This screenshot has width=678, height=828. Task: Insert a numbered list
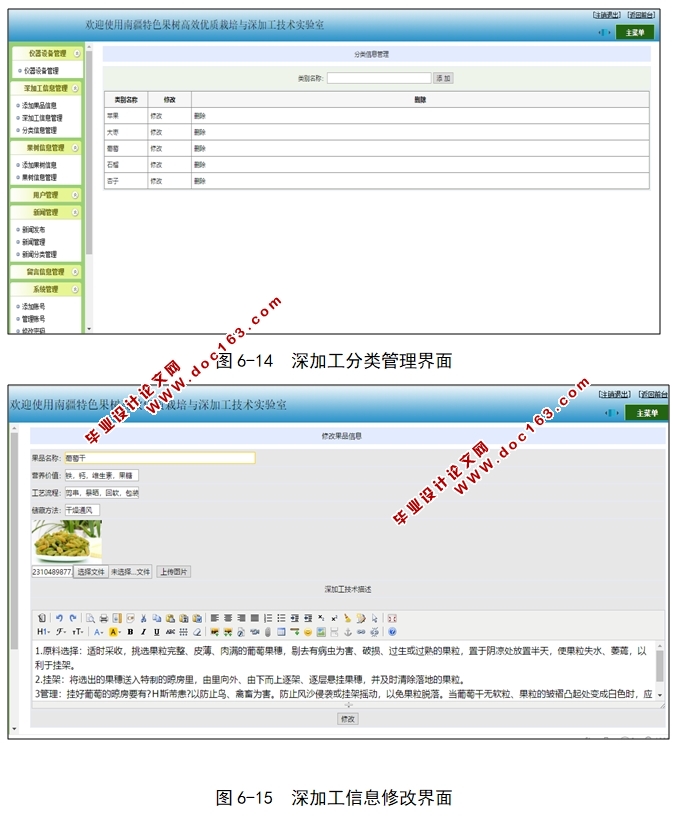pos(268,618)
